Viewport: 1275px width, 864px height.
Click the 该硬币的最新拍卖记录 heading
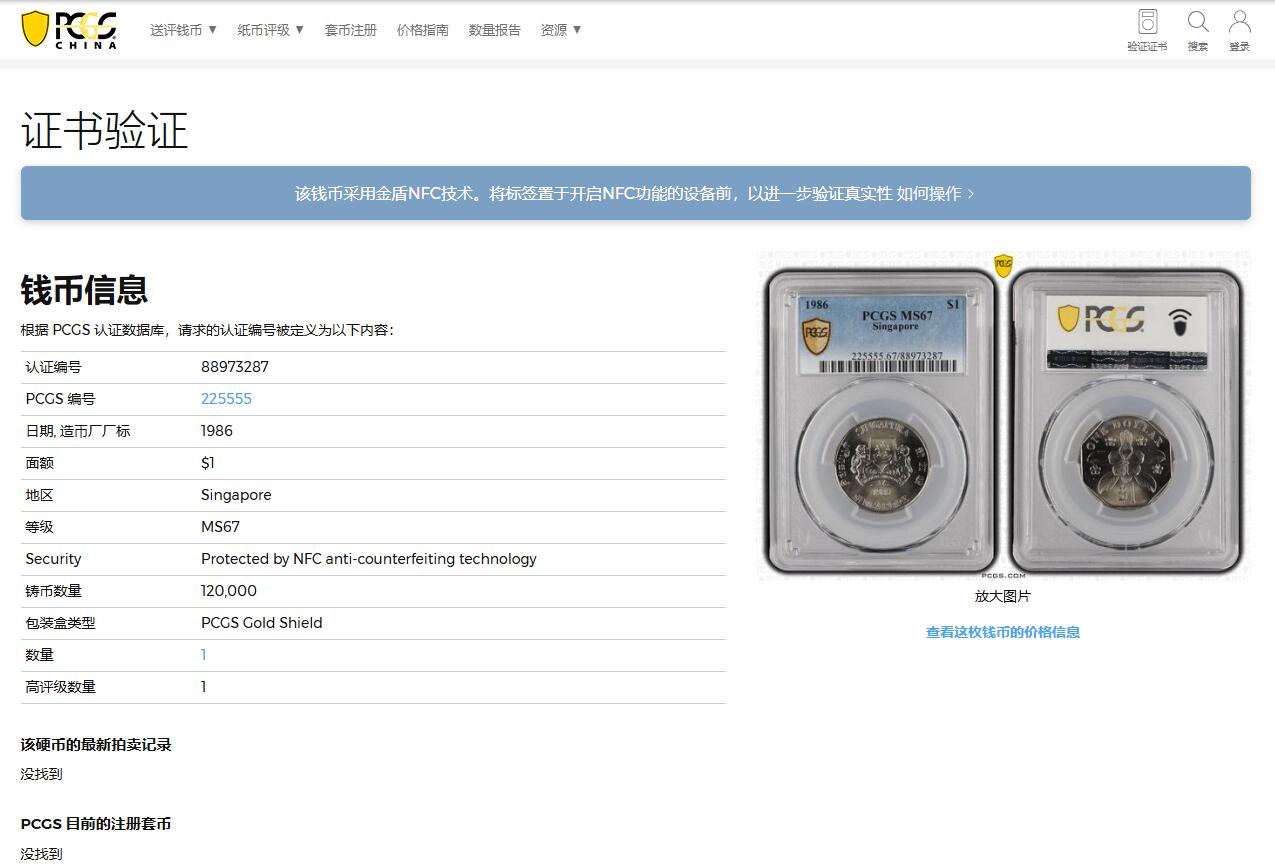pyautogui.click(x=96, y=745)
